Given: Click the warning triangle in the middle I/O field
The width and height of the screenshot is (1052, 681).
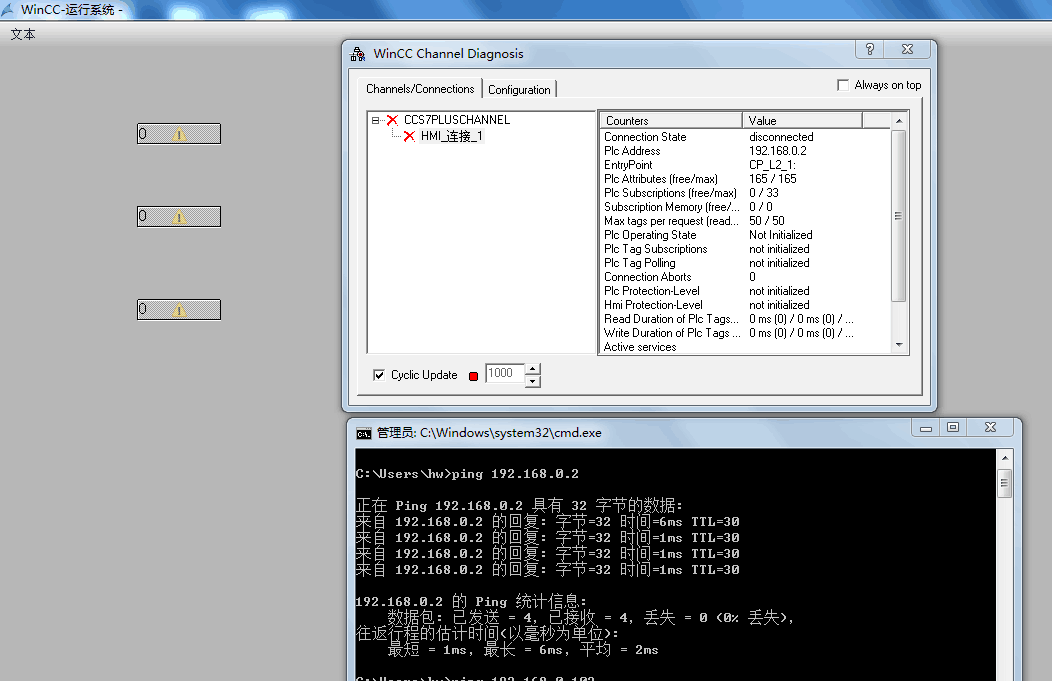Looking at the screenshot, I should click(178, 217).
